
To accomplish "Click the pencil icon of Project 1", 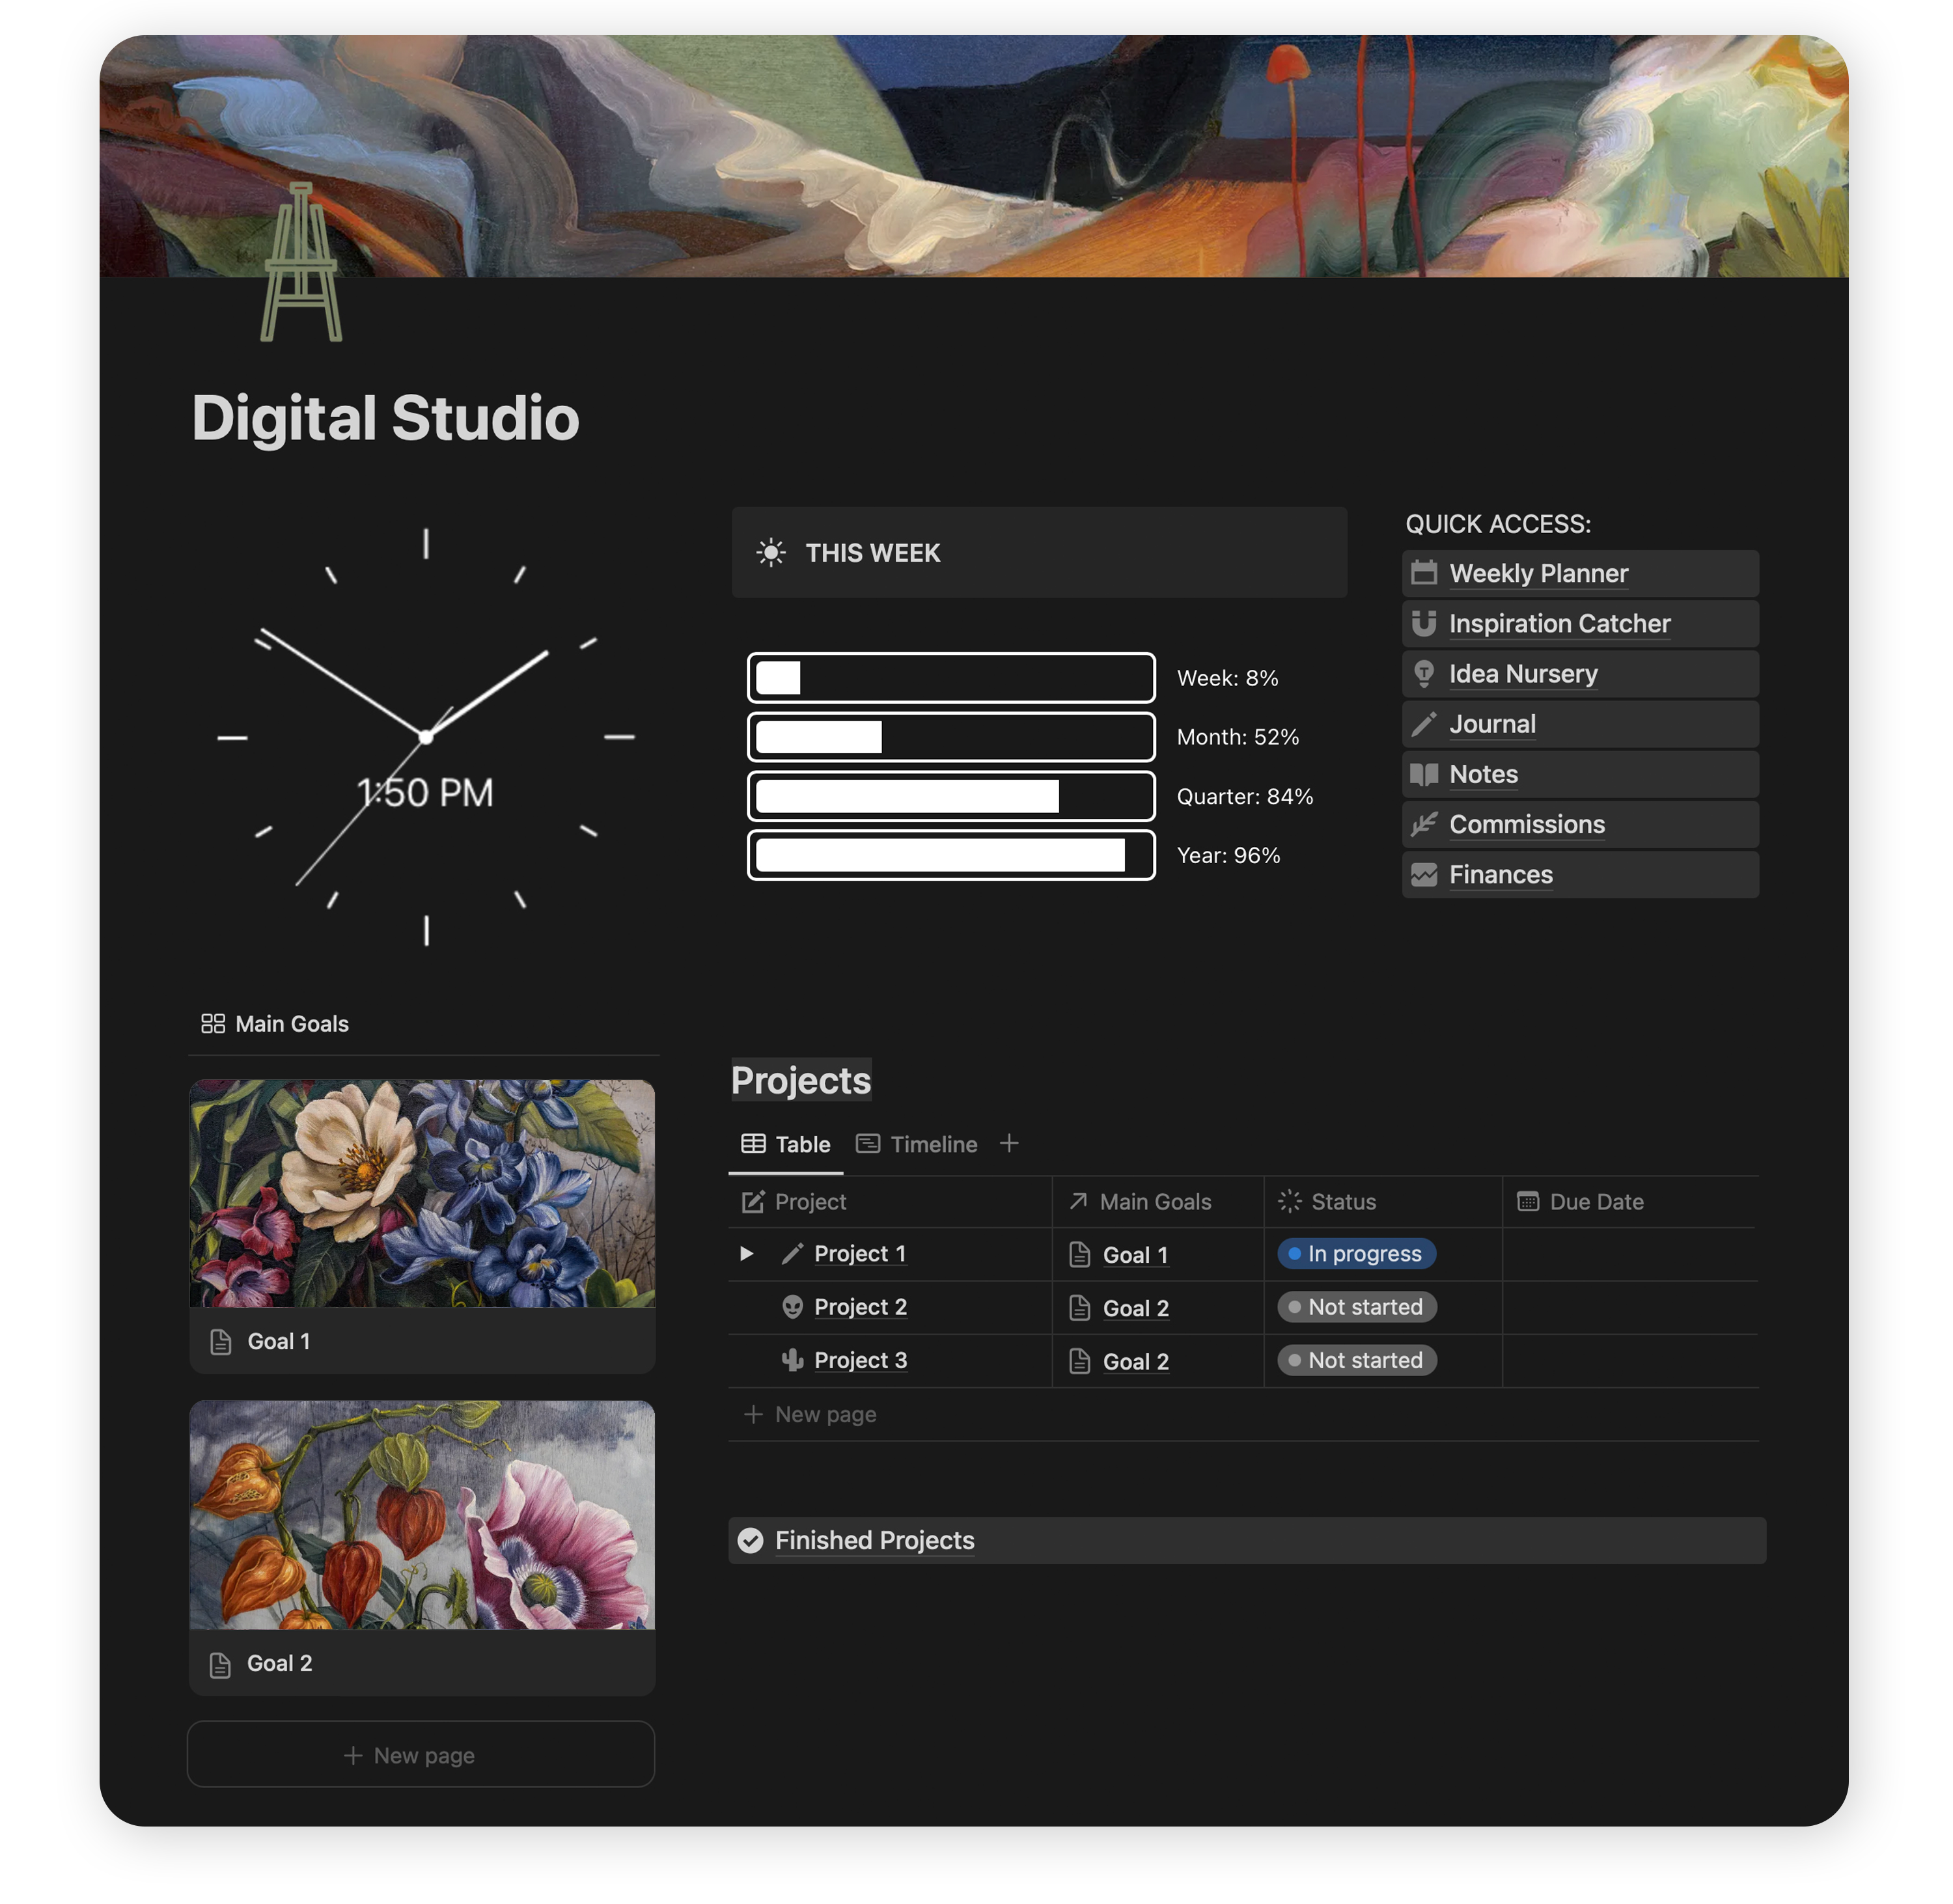I will [792, 1253].
